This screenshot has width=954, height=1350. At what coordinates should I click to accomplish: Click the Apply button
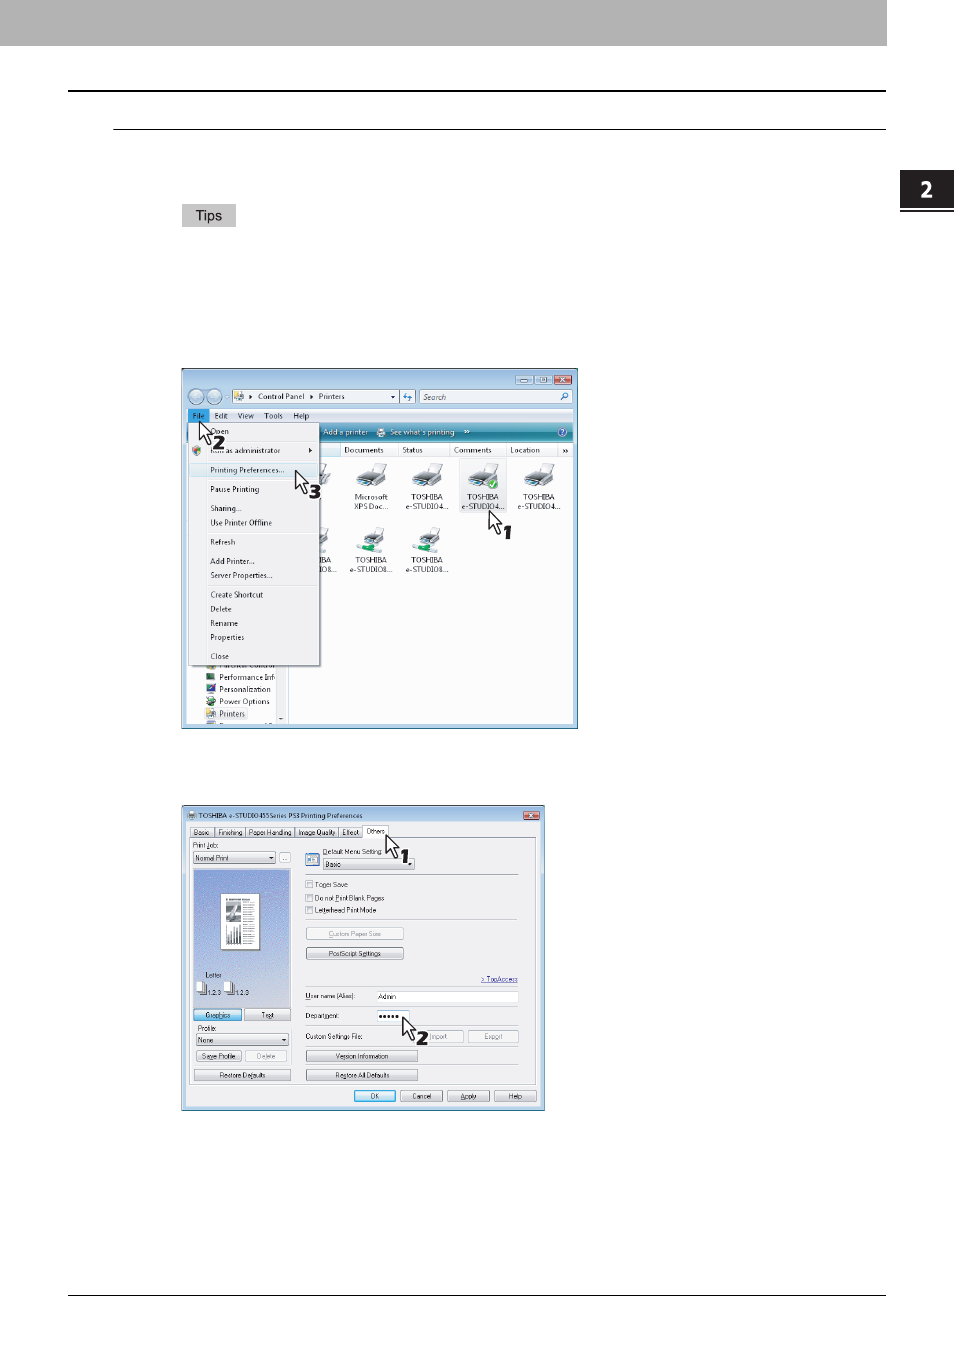[468, 1096]
